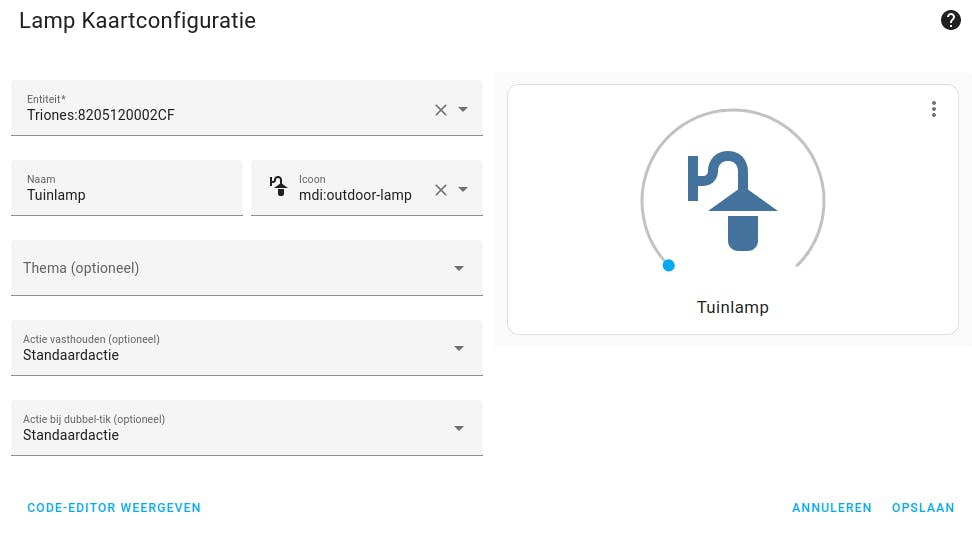Expand the Actie vasthouden dropdown
This screenshot has height=538, width=972.
tap(459, 348)
